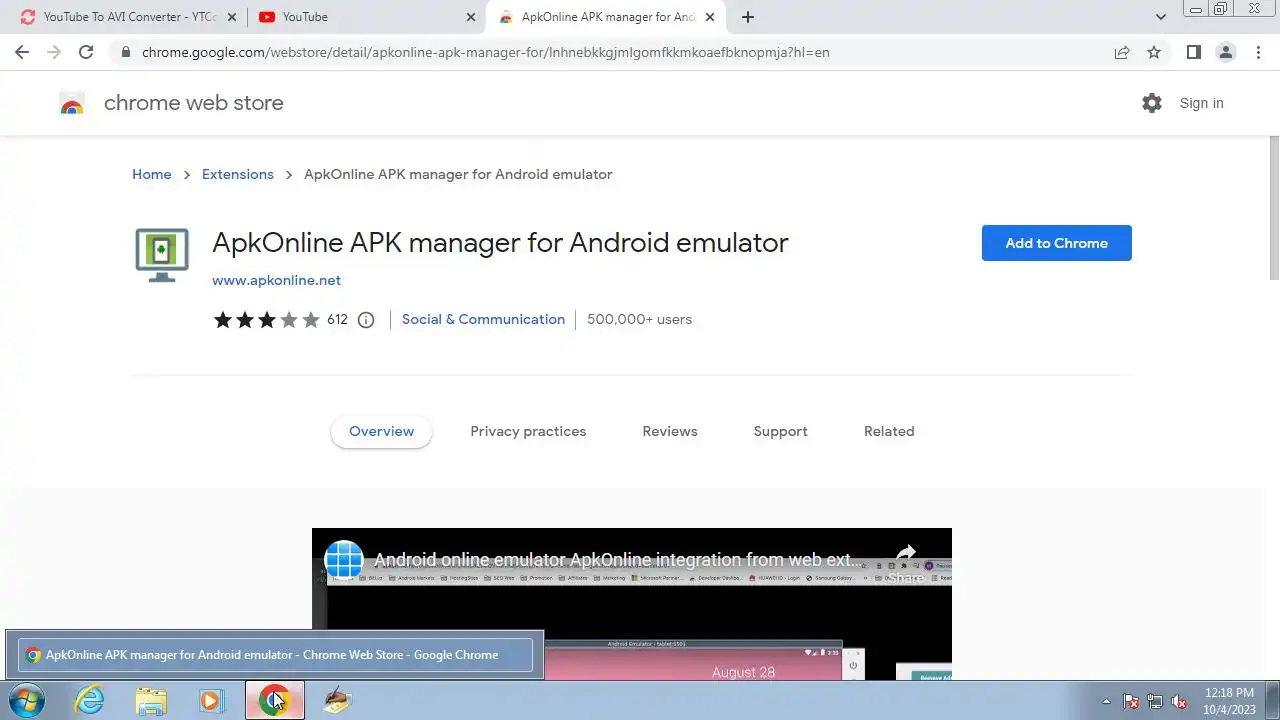
Task: Click the share page icon
Action: tap(1122, 52)
